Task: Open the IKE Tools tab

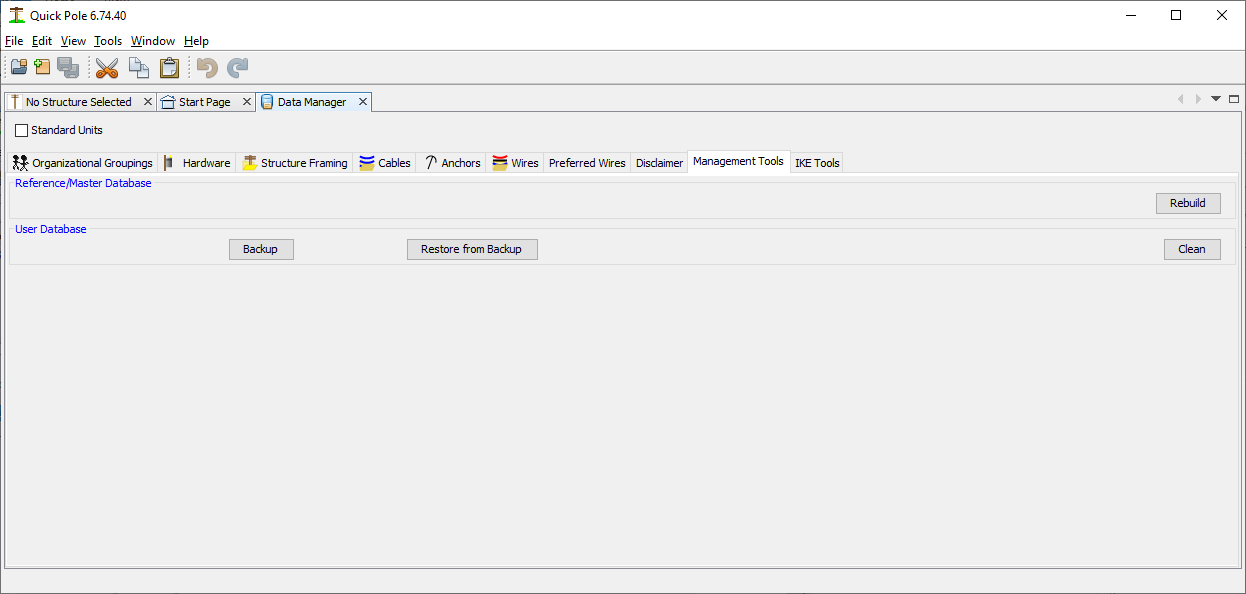Action: (x=817, y=163)
